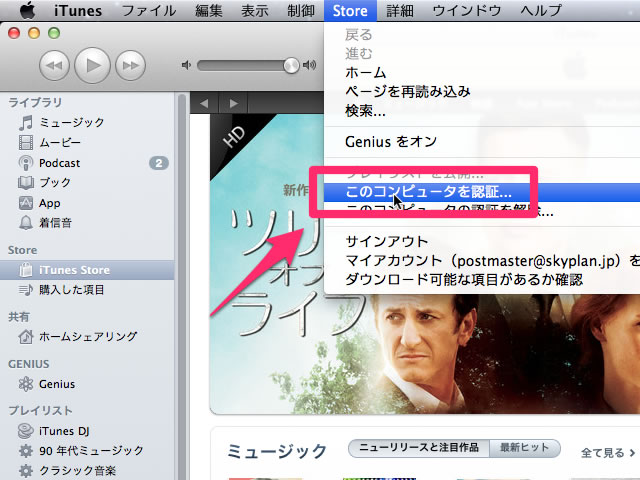Viewport: 640px width, 480px height.
Task: Adjust the volume slider knob
Action: (x=291, y=65)
